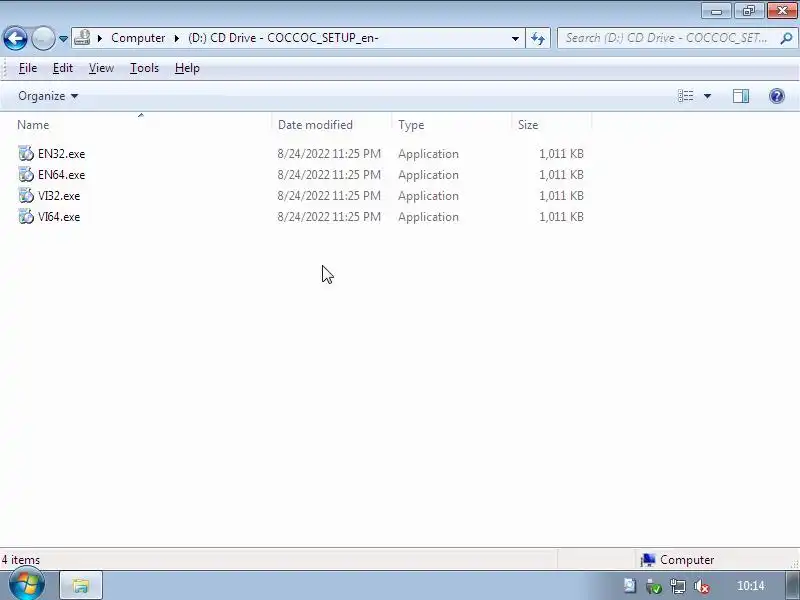Viewport: 800px width, 600px height.
Task: Open the address bar history dropdown
Action: tap(515, 38)
